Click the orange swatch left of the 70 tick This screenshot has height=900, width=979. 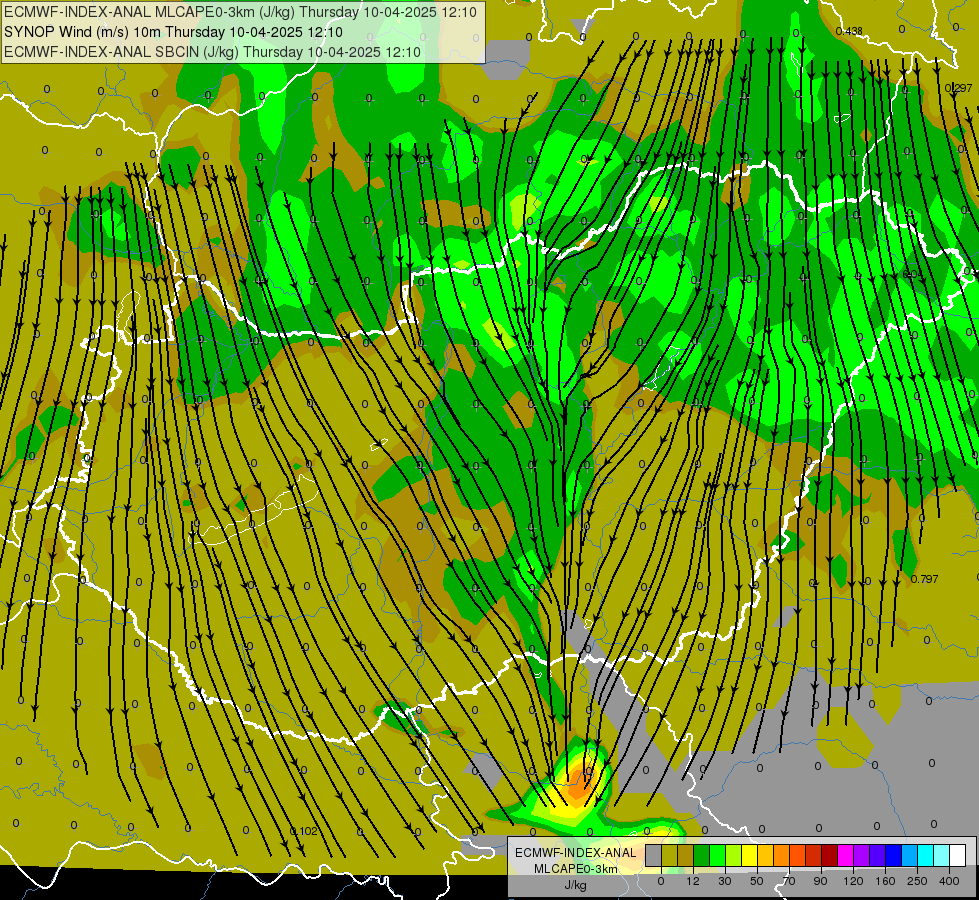[782, 855]
